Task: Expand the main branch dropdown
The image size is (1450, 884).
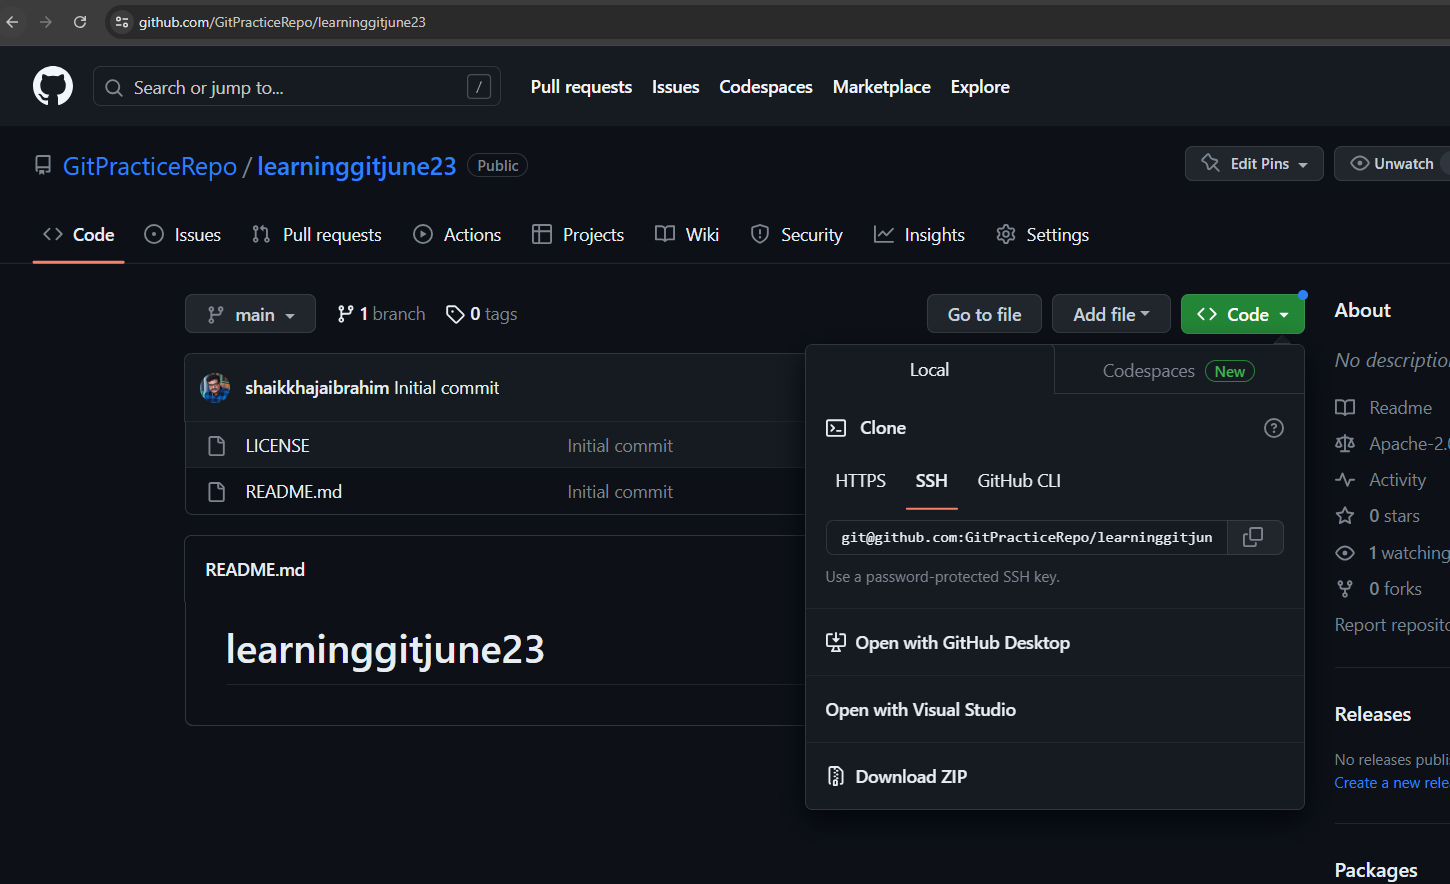Action: pos(250,314)
